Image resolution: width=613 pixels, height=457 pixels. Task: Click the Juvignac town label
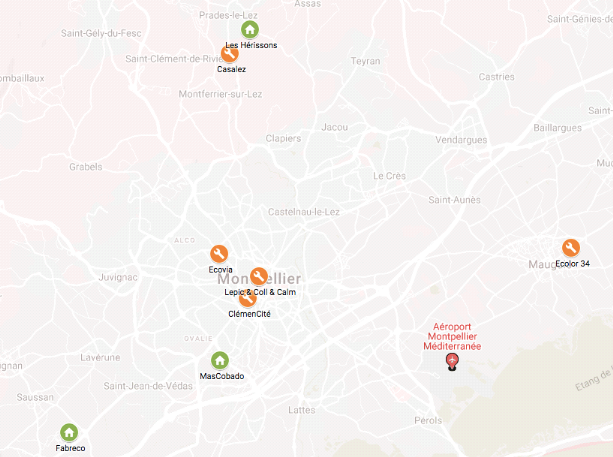pos(118,278)
